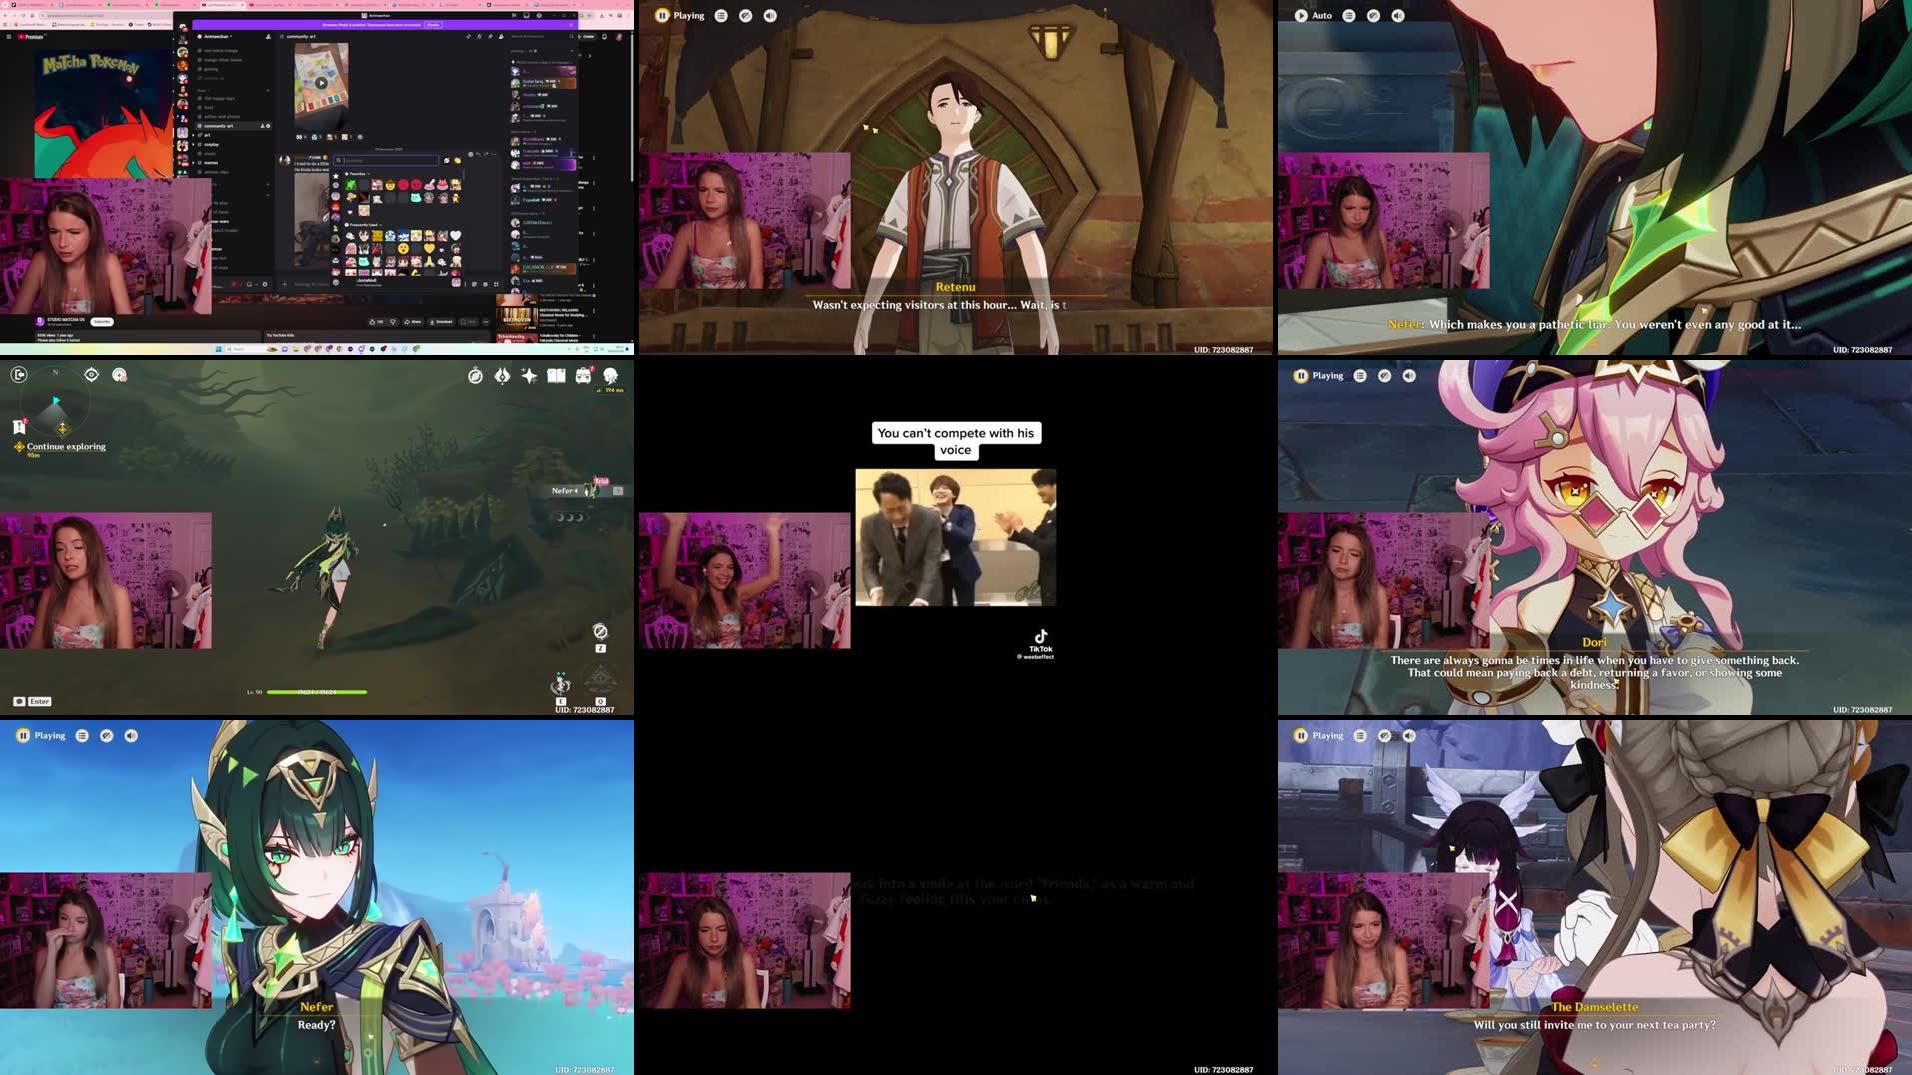The width and height of the screenshot is (1912, 1075).
Task: Open the Battle Pass emblem icon
Action: [502, 376]
